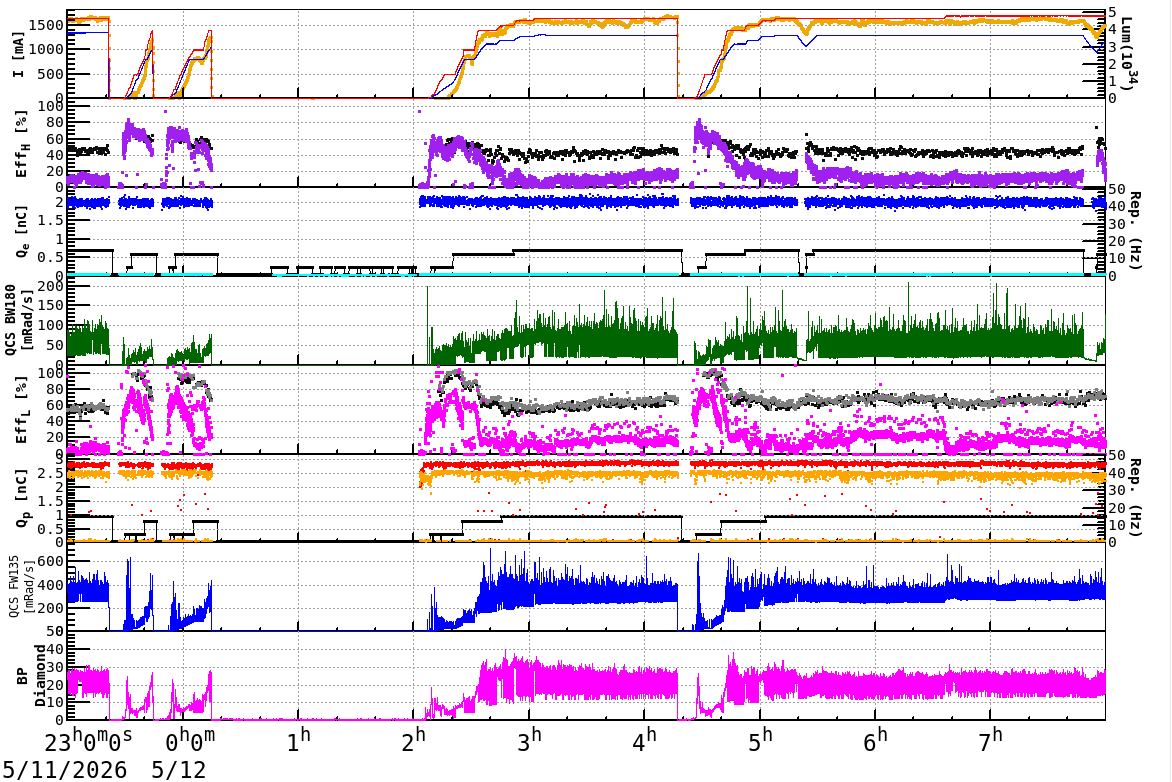Select the '400' tick on the QCS FW135 axis
The width and height of the screenshot is (1172, 782).
click(x=51, y=585)
